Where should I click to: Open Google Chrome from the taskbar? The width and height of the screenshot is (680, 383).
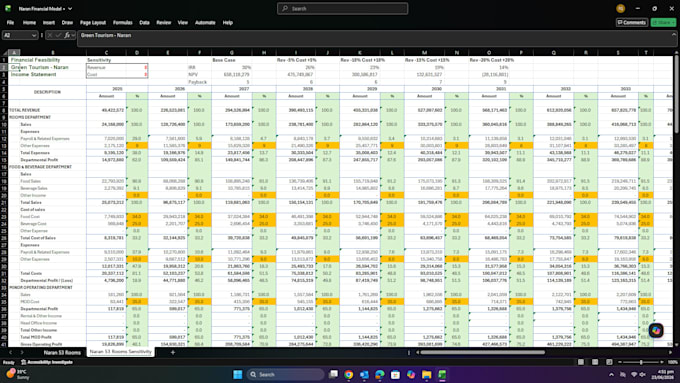tap(349, 374)
